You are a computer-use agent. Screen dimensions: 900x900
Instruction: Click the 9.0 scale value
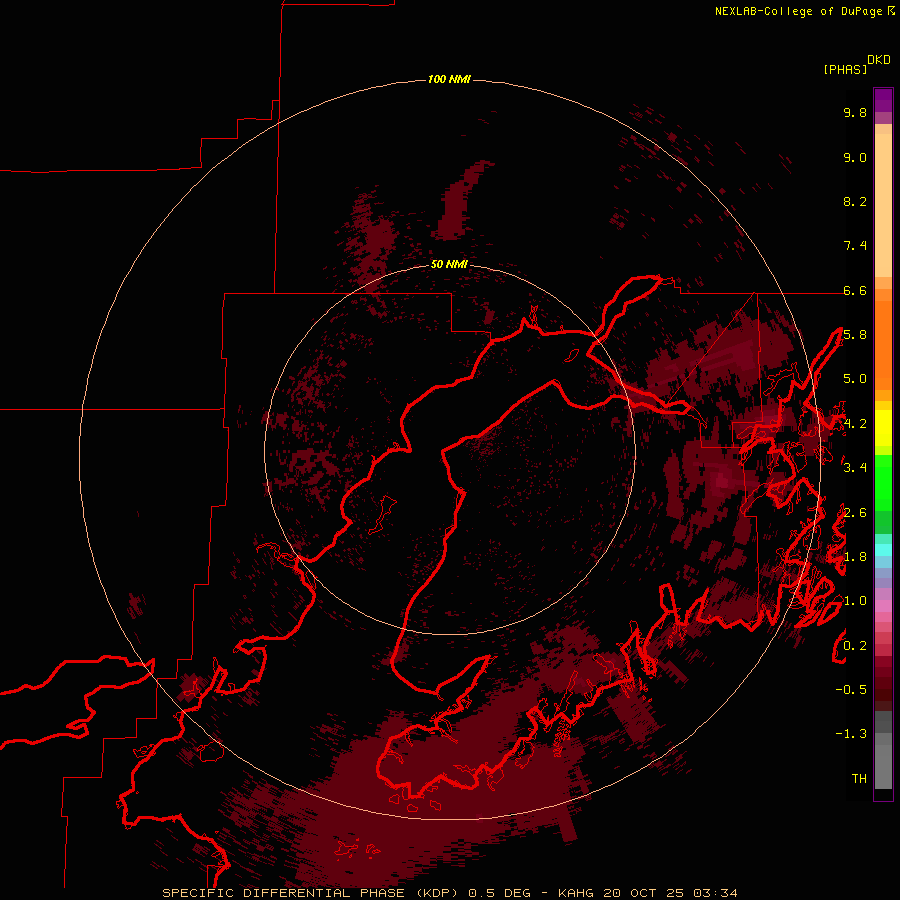pos(855,157)
